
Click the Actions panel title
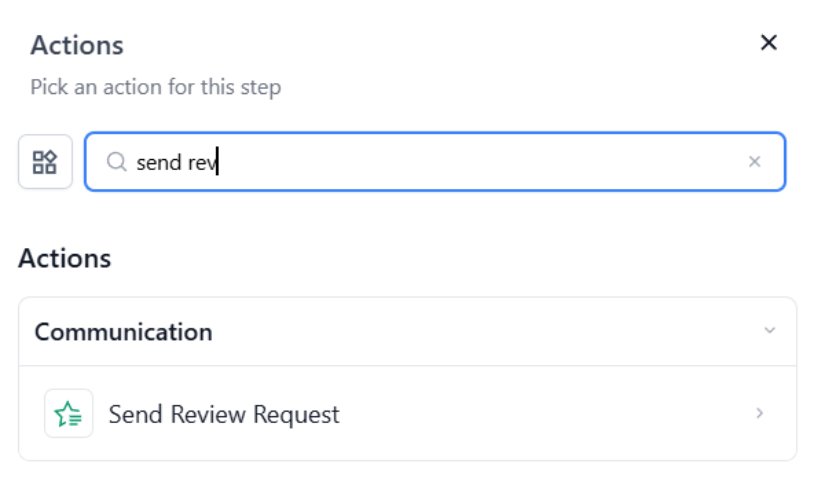(77, 45)
